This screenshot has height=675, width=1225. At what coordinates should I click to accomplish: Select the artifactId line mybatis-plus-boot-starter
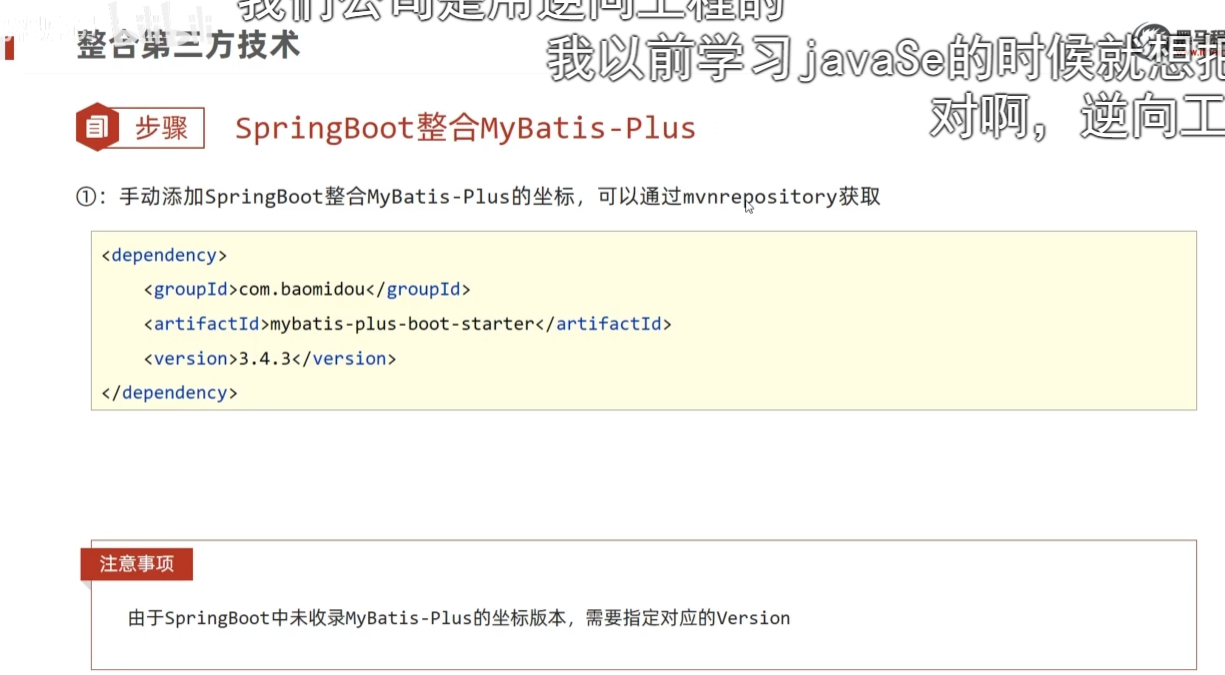point(407,324)
